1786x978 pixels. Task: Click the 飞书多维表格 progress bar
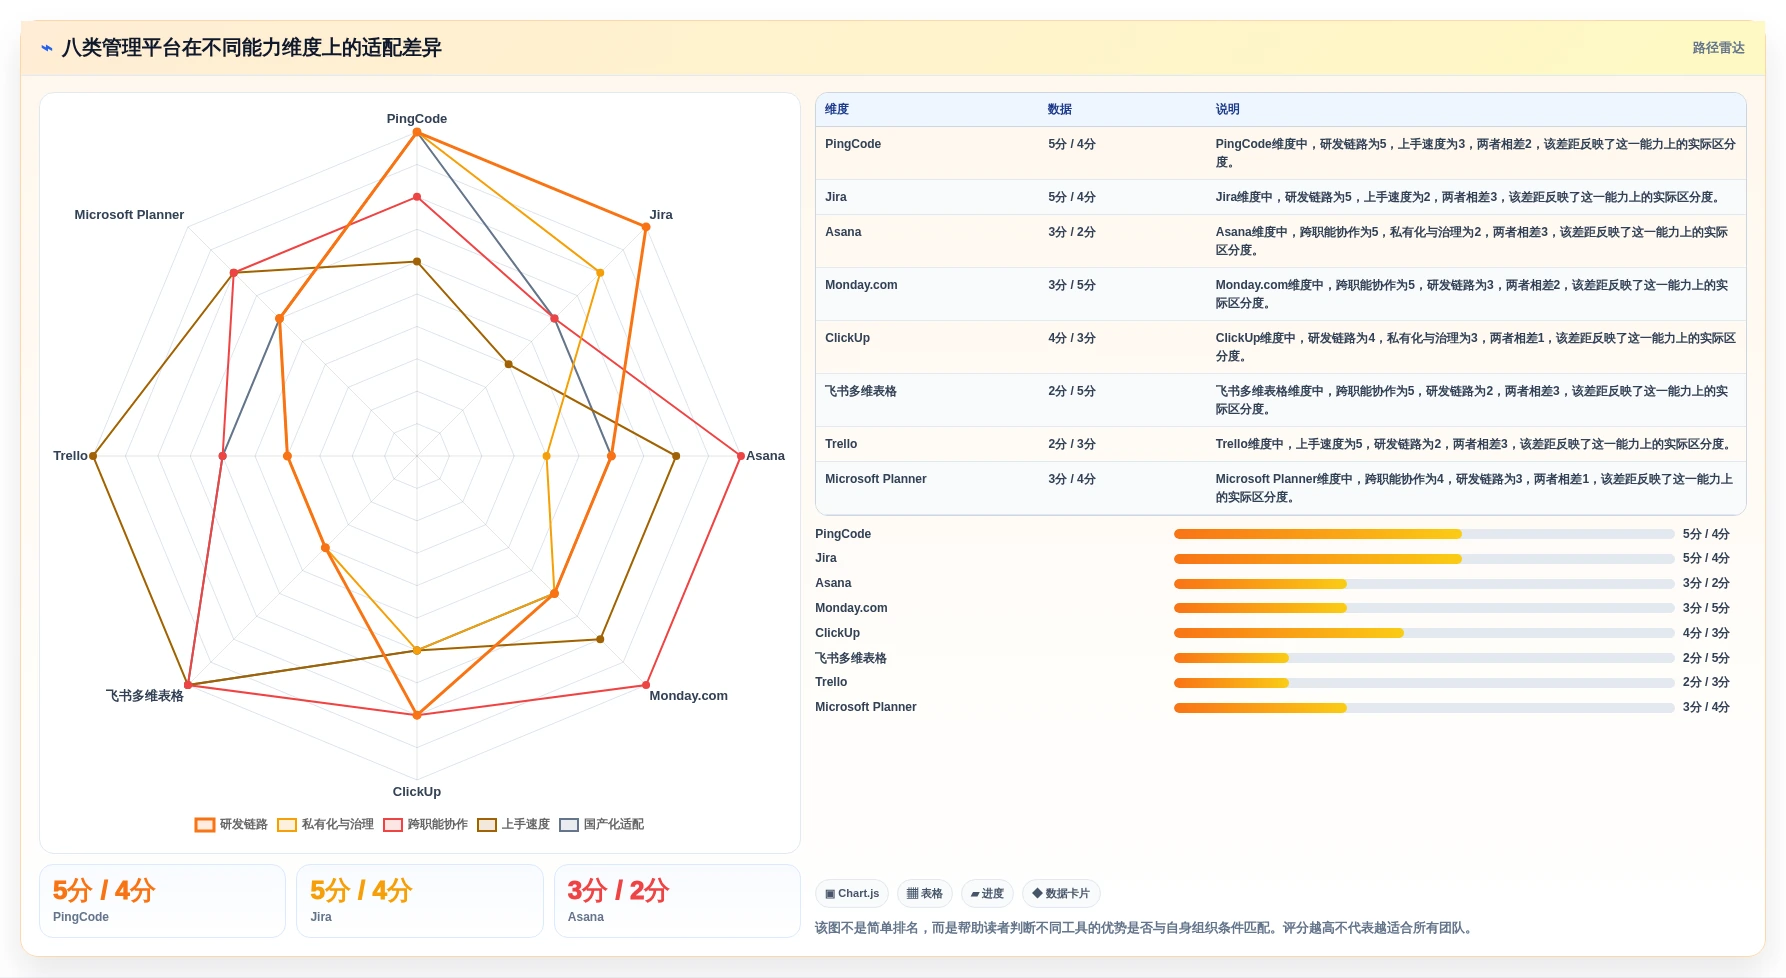1424,658
